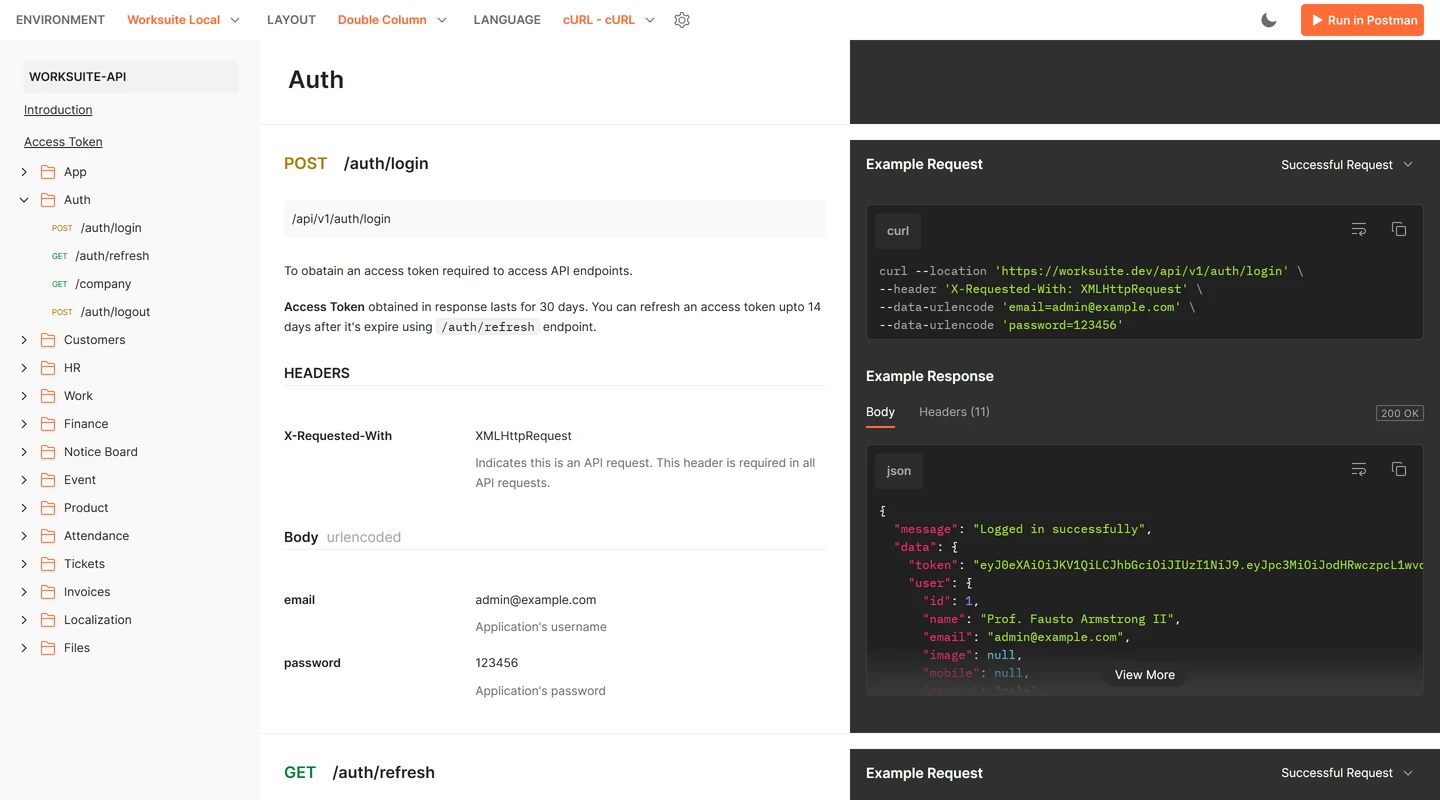Open the Double Column layout dropdown

[393, 20]
